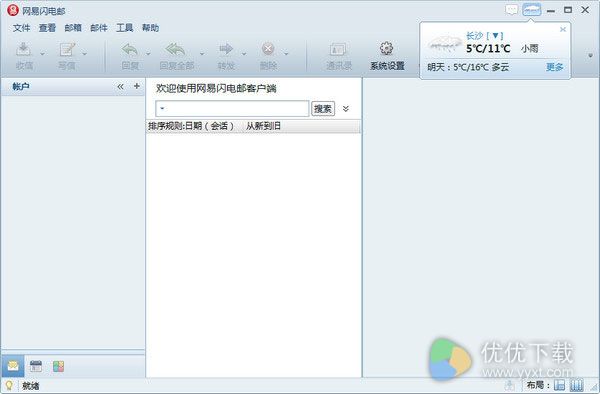Click 更多 link in weather popup
Image resolution: width=600 pixels, height=394 pixels.
(x=554, y=67)
